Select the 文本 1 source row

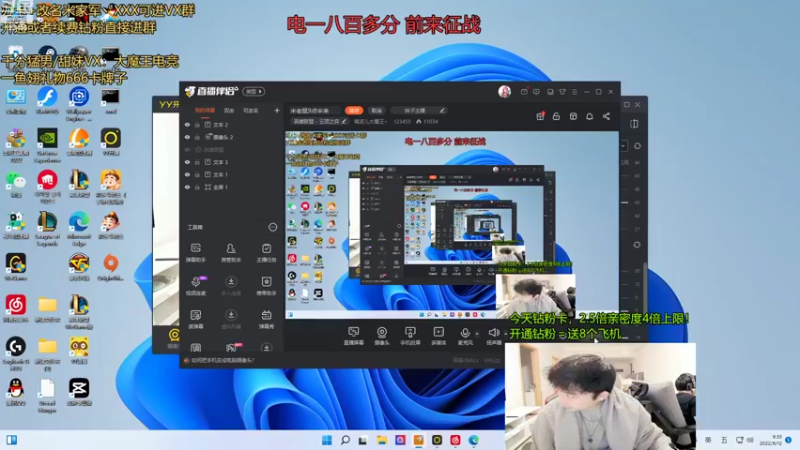231,174
